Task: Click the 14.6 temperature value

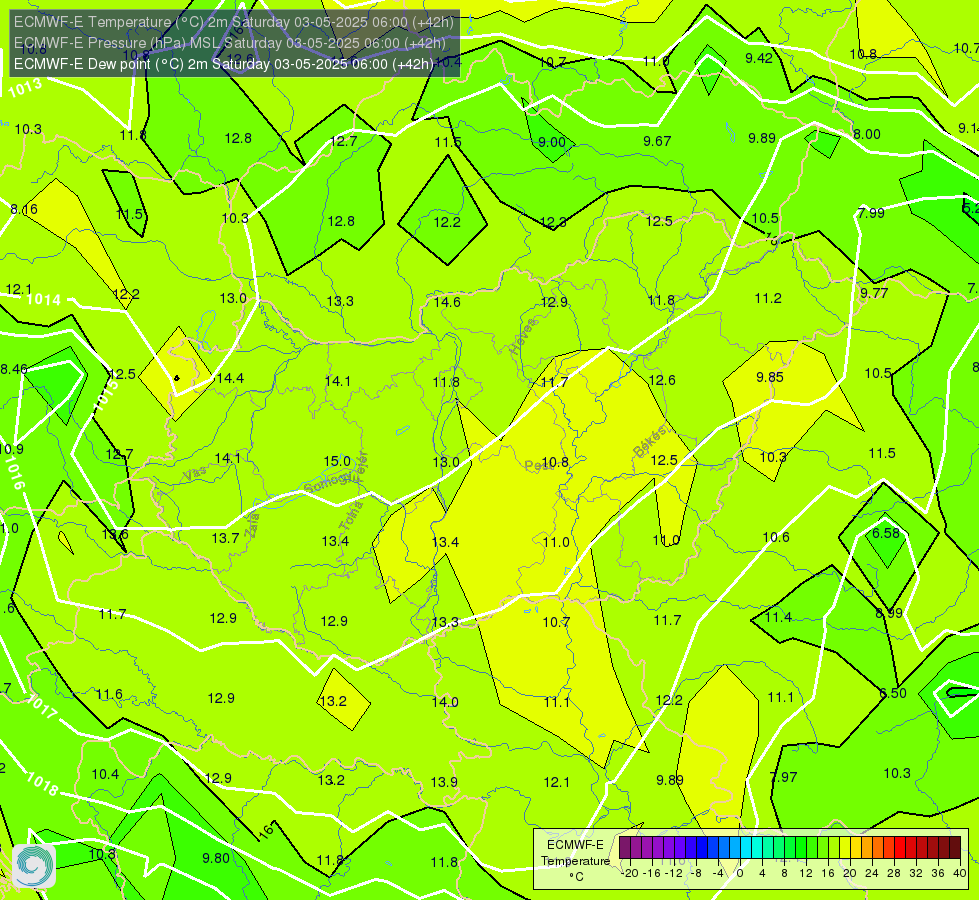Action: [447, 302]
